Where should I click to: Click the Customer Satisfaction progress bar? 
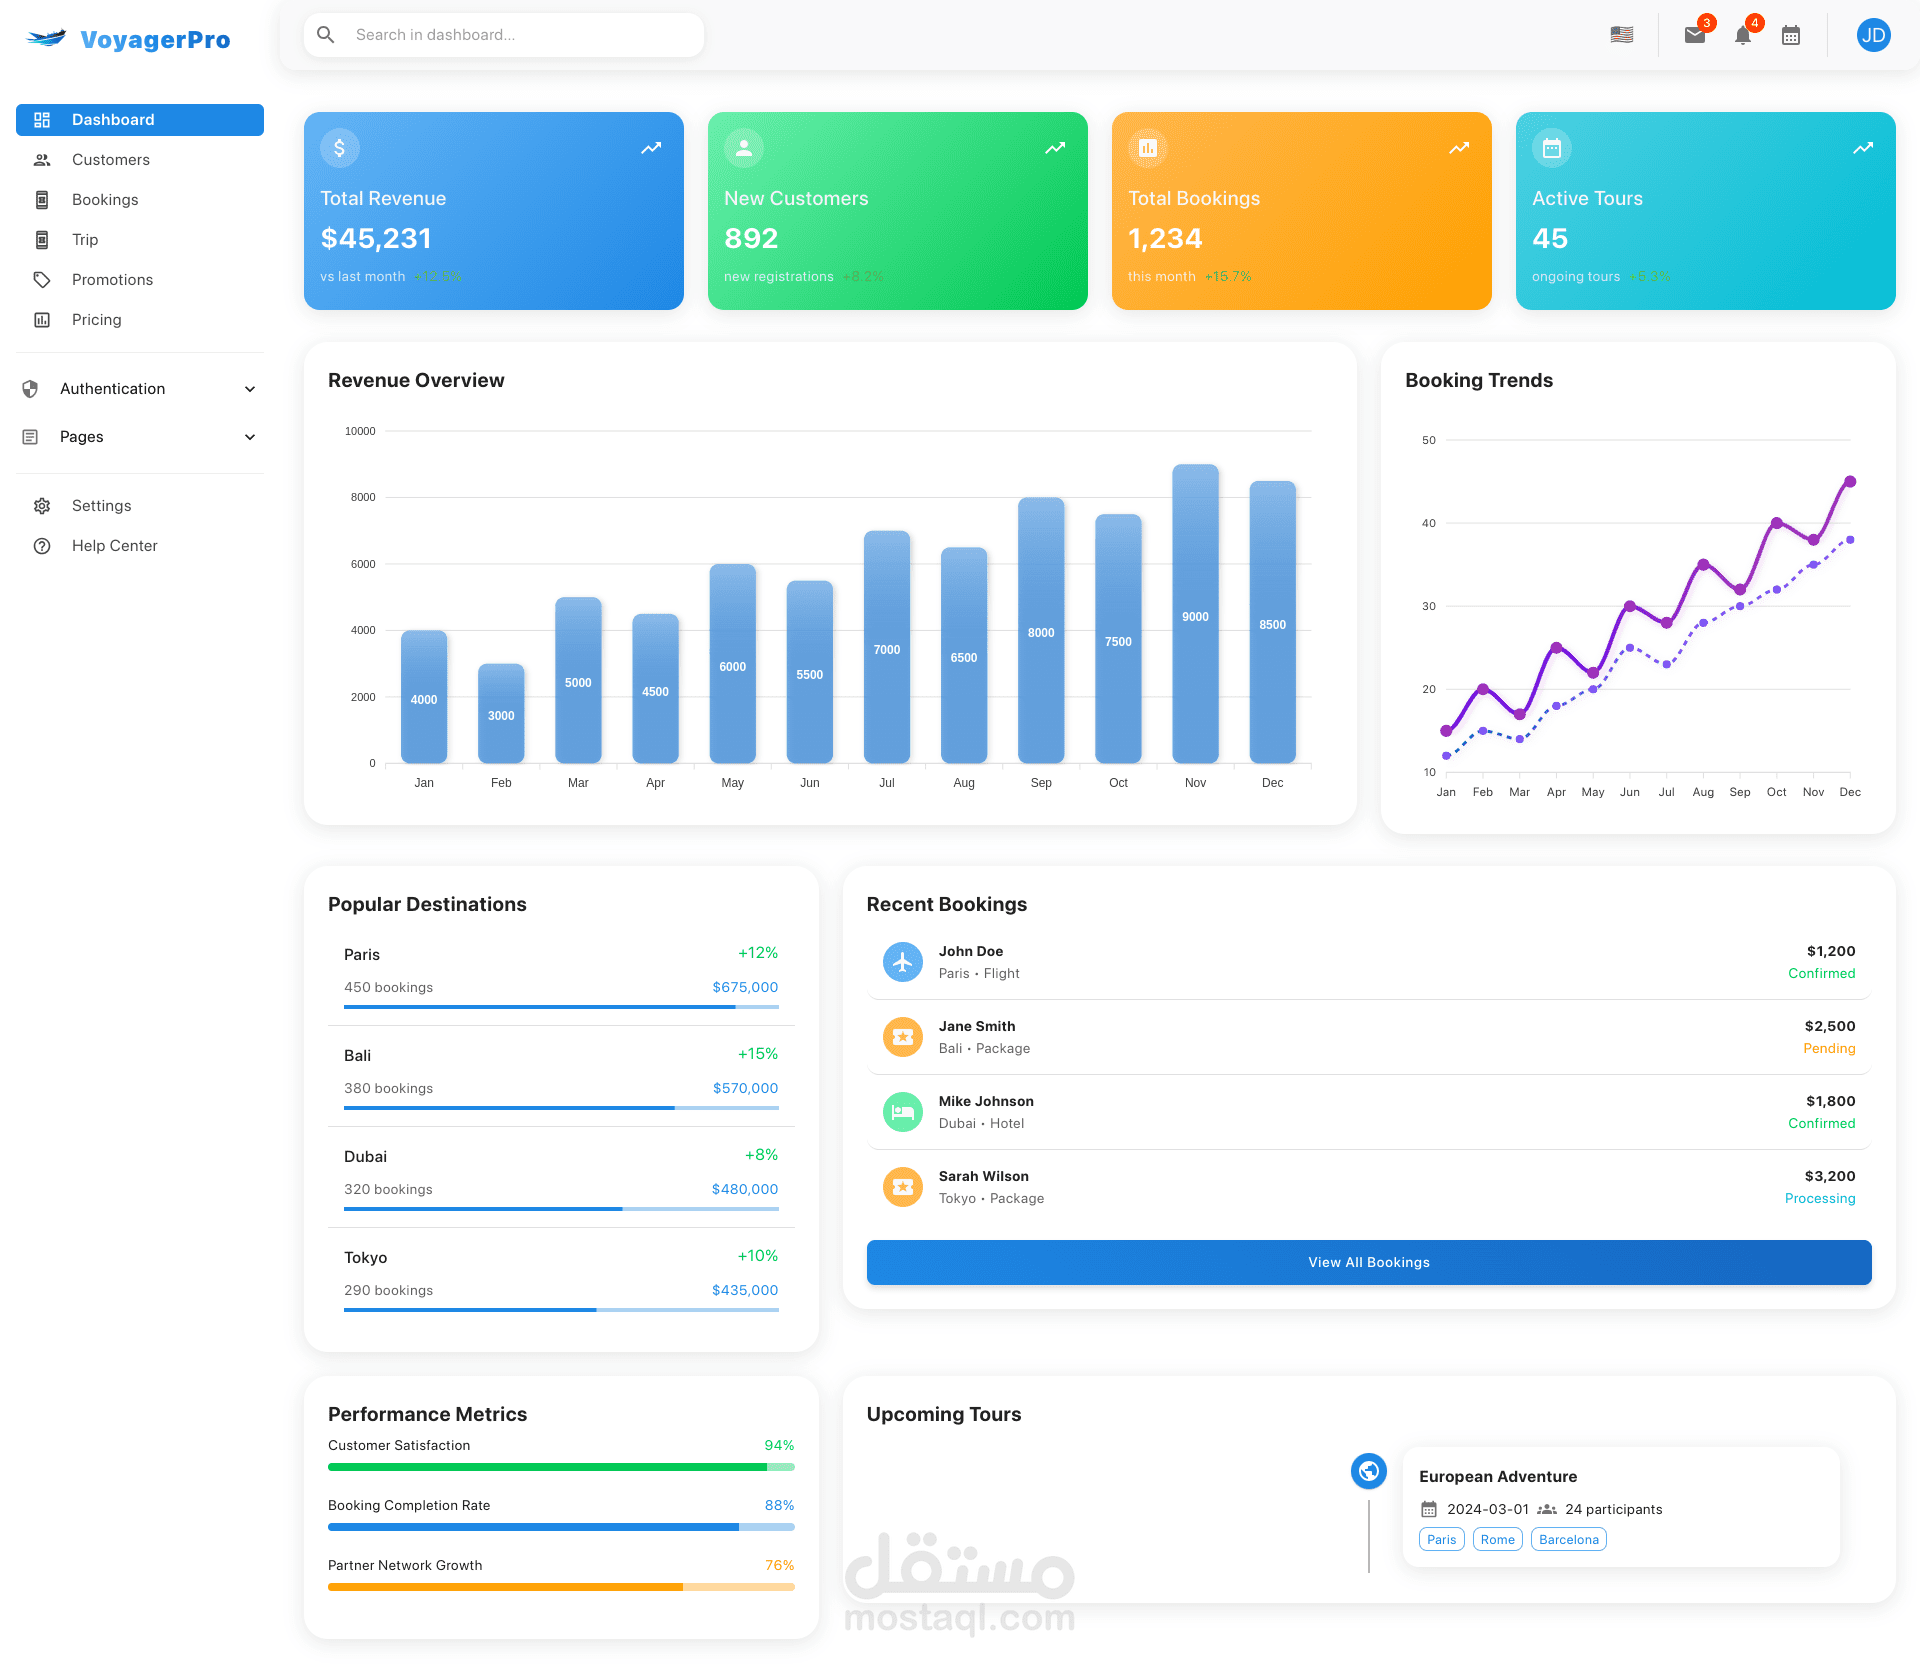pos(561,1467)
